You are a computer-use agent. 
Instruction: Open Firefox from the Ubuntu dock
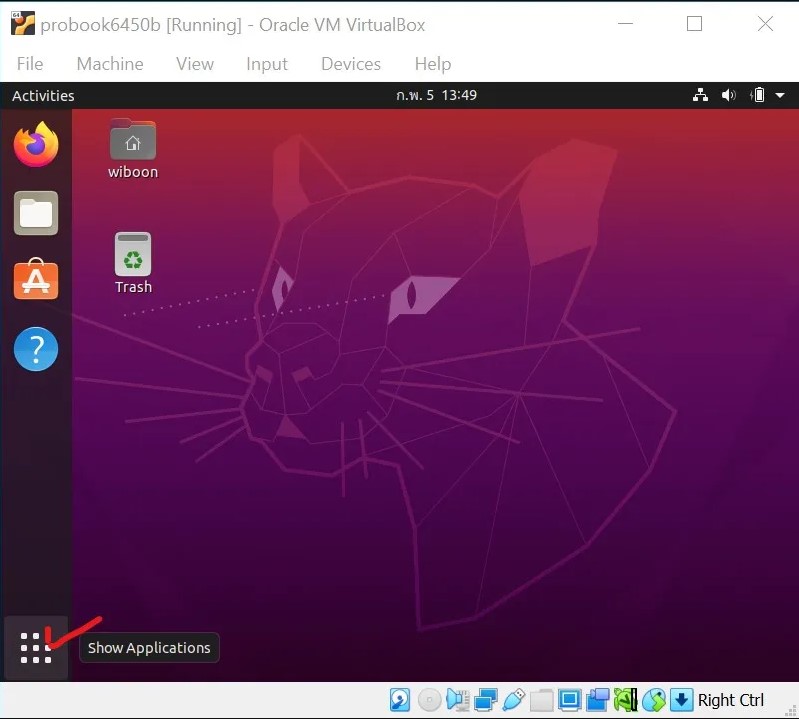tap(36, 146)
